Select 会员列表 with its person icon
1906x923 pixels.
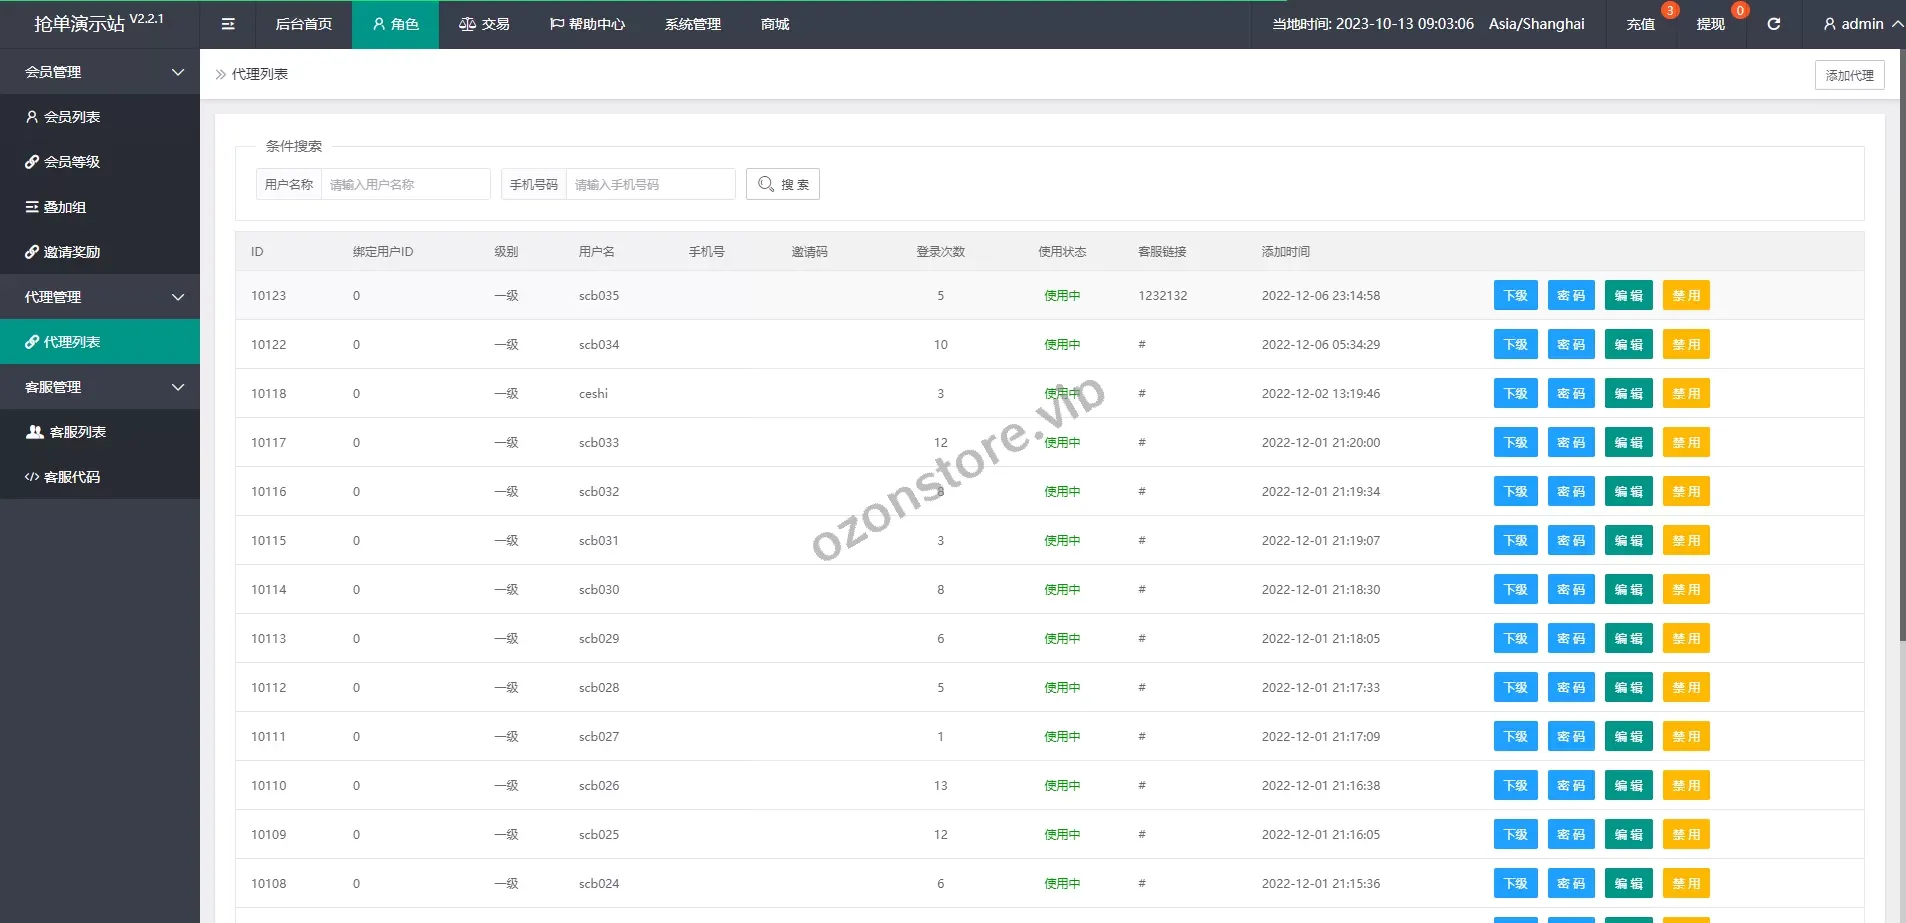pyautogui.click(x=33, y=116)
